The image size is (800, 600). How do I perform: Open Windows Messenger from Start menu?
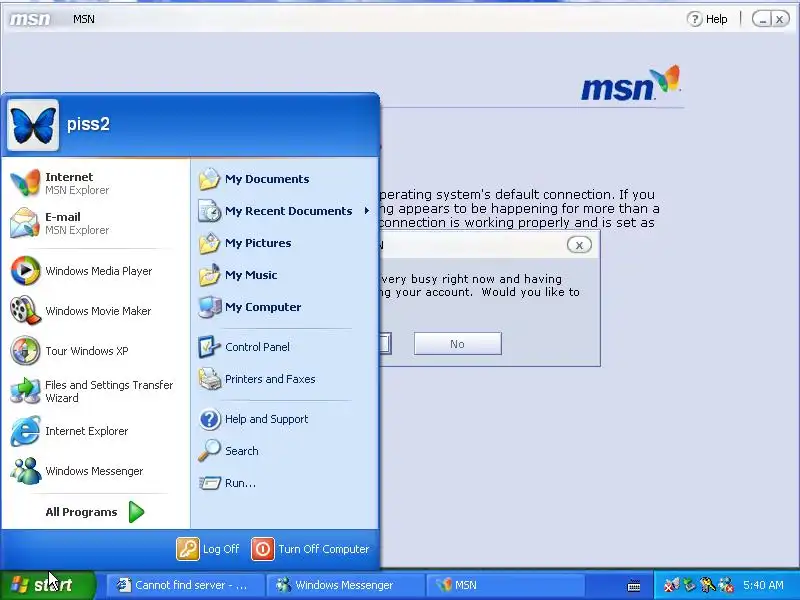95,471
